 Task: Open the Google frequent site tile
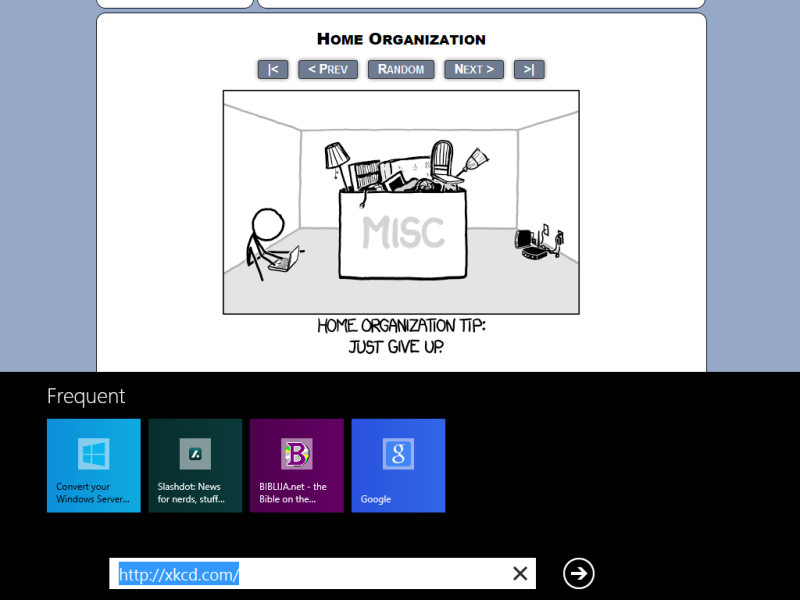(398, 465)
